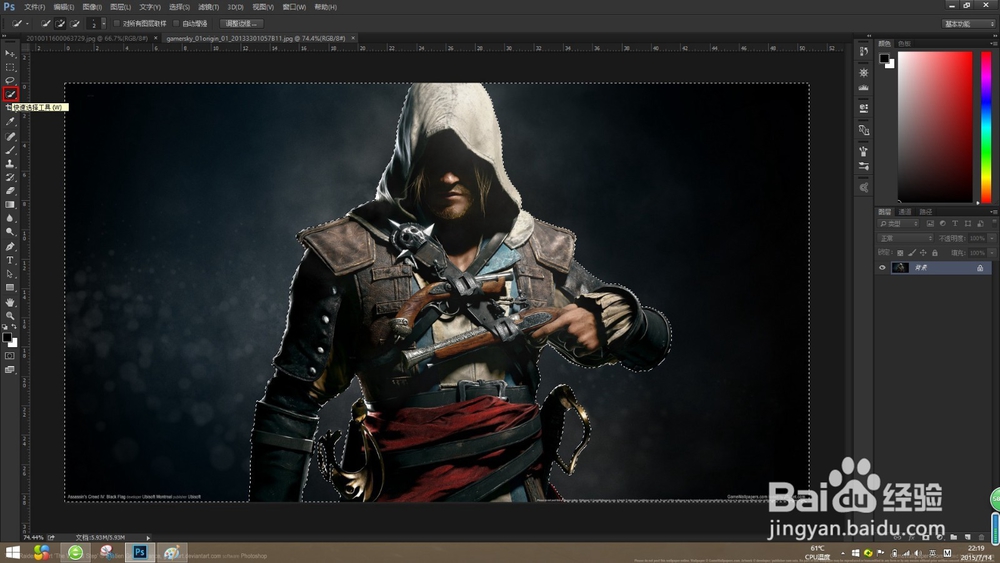Select the Rectangle shape tool

tap(10, 288)
